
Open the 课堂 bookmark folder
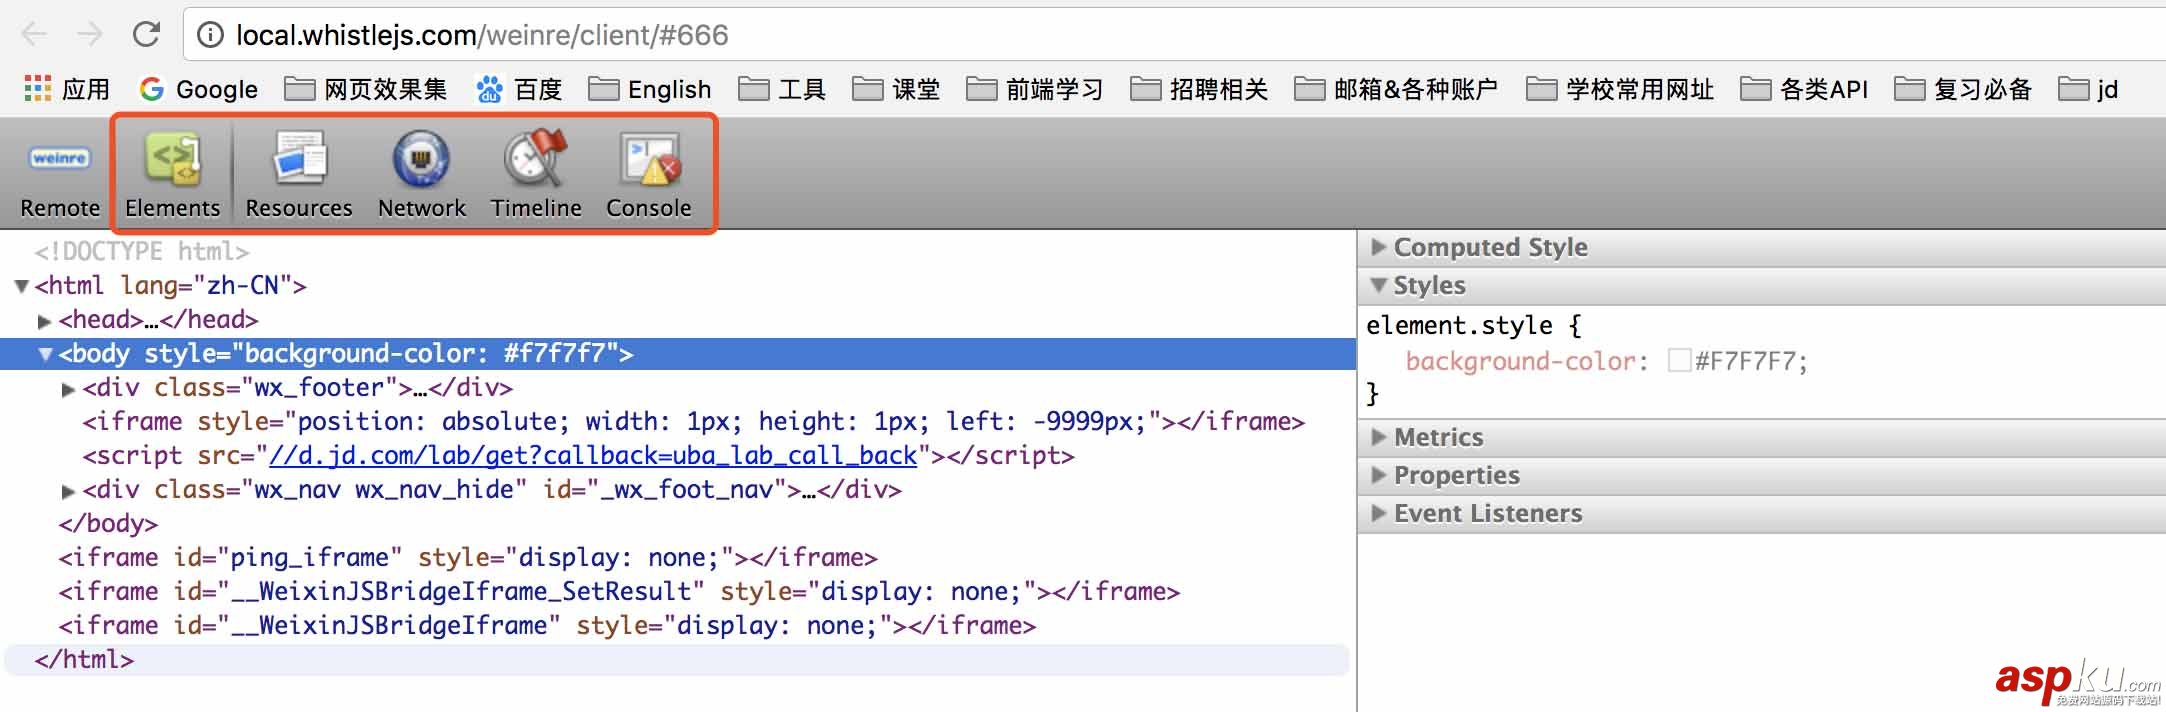(896, 89)
